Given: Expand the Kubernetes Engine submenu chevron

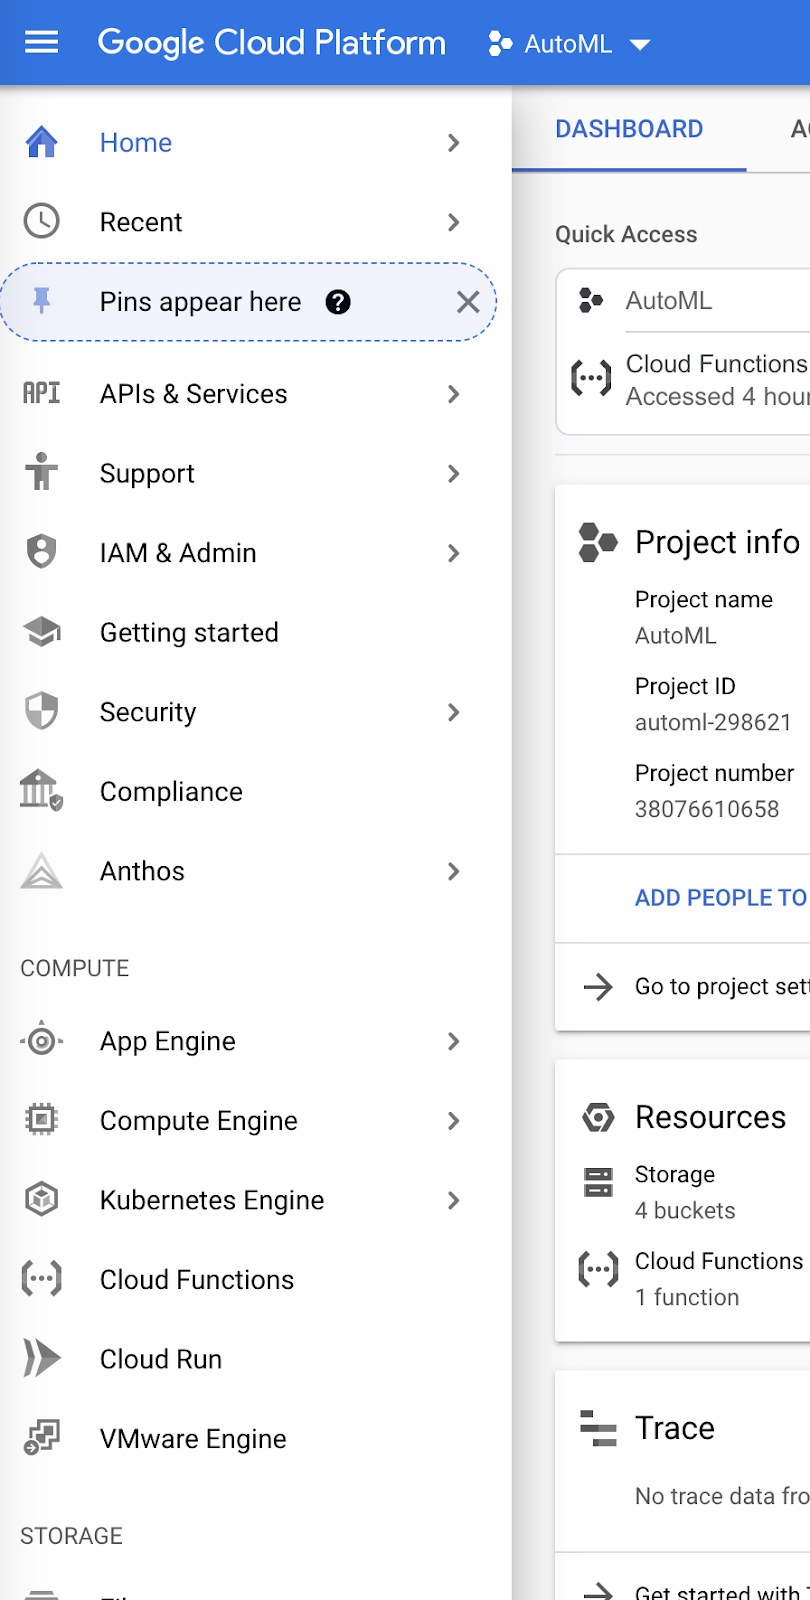Looking at the screenshot, I should (x=453, y=1200).
